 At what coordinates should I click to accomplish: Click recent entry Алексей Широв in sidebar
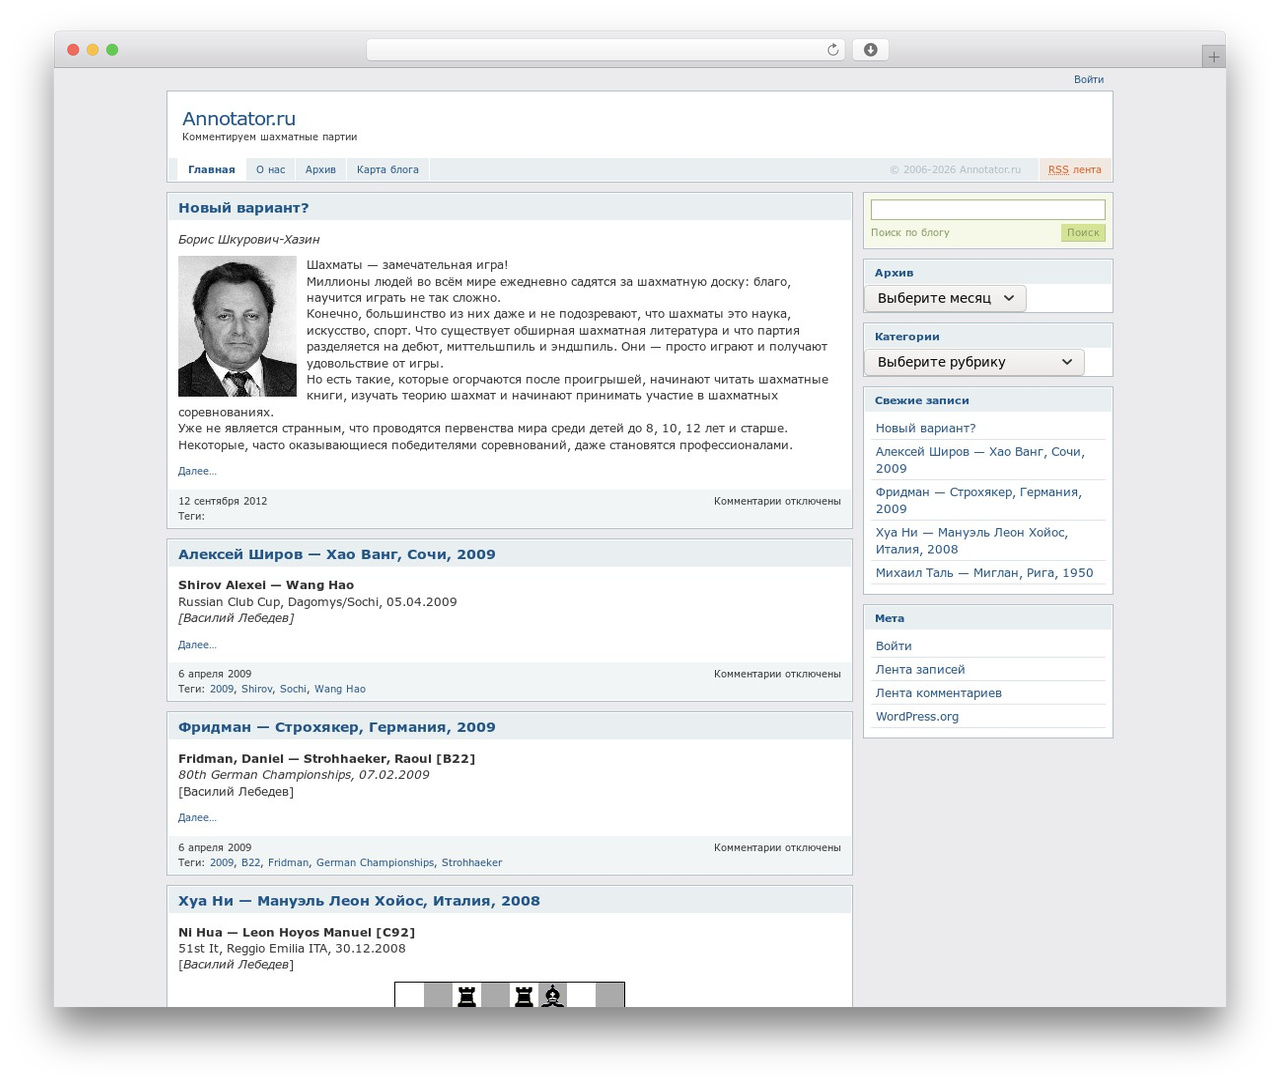[x=980, y=460]
